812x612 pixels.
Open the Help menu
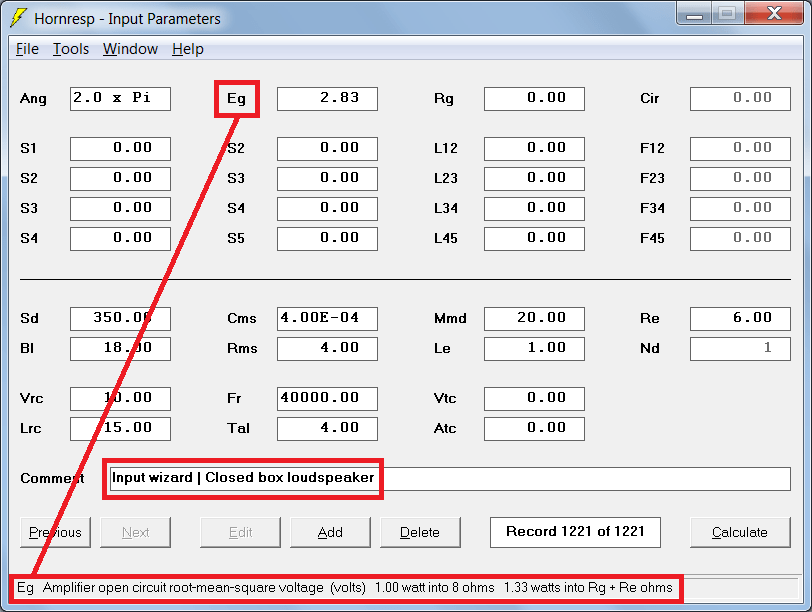pyautogui.click(x=187, y=49)
